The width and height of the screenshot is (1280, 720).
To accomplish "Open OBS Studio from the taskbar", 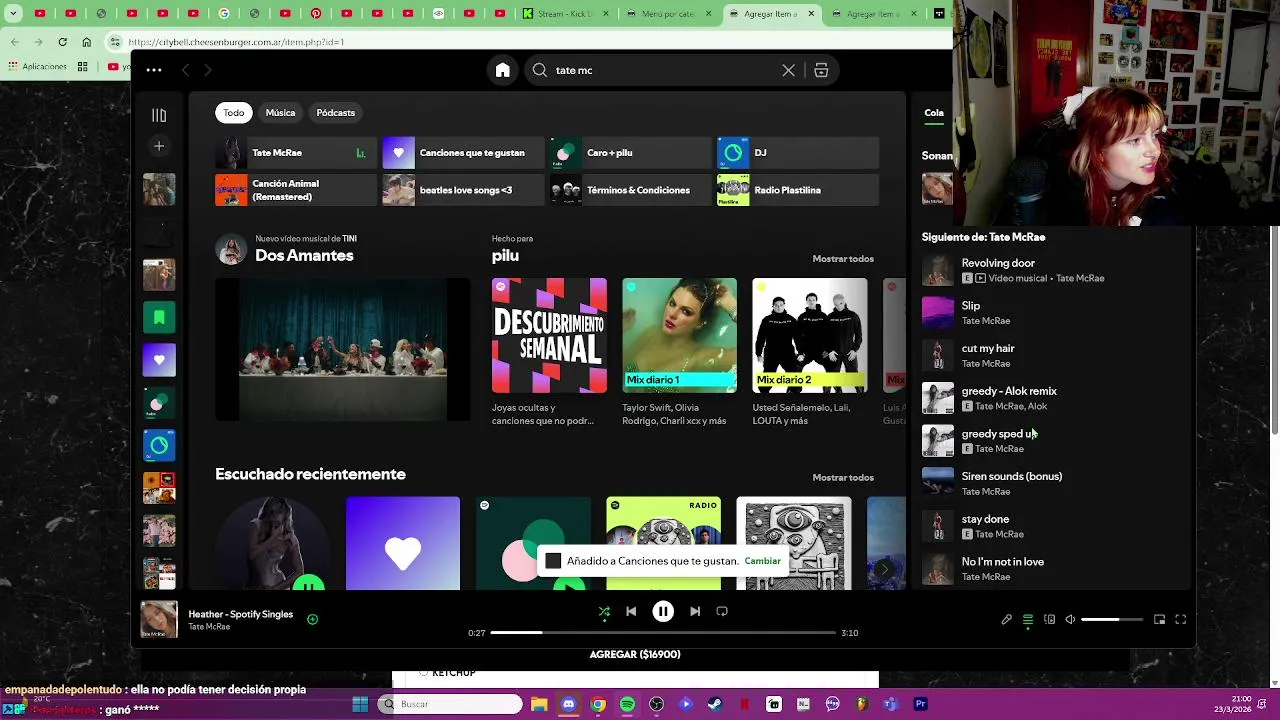I will click(656, 704).
